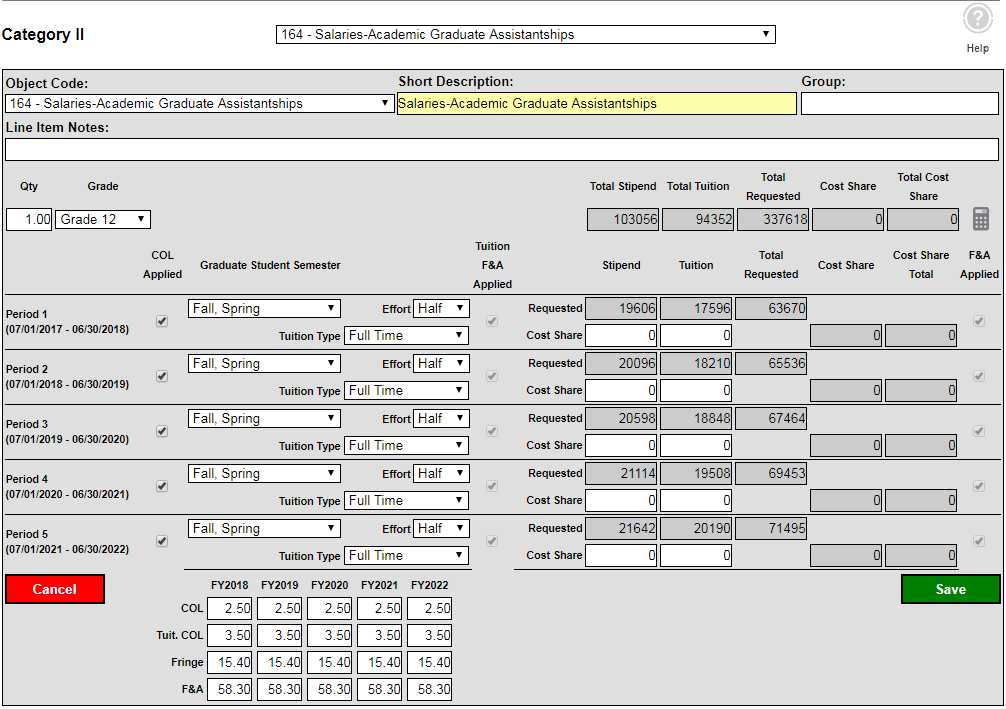1006x709 pixels.
Task: Click the FY2018 Fringe rate field
Action: [229, 661]
